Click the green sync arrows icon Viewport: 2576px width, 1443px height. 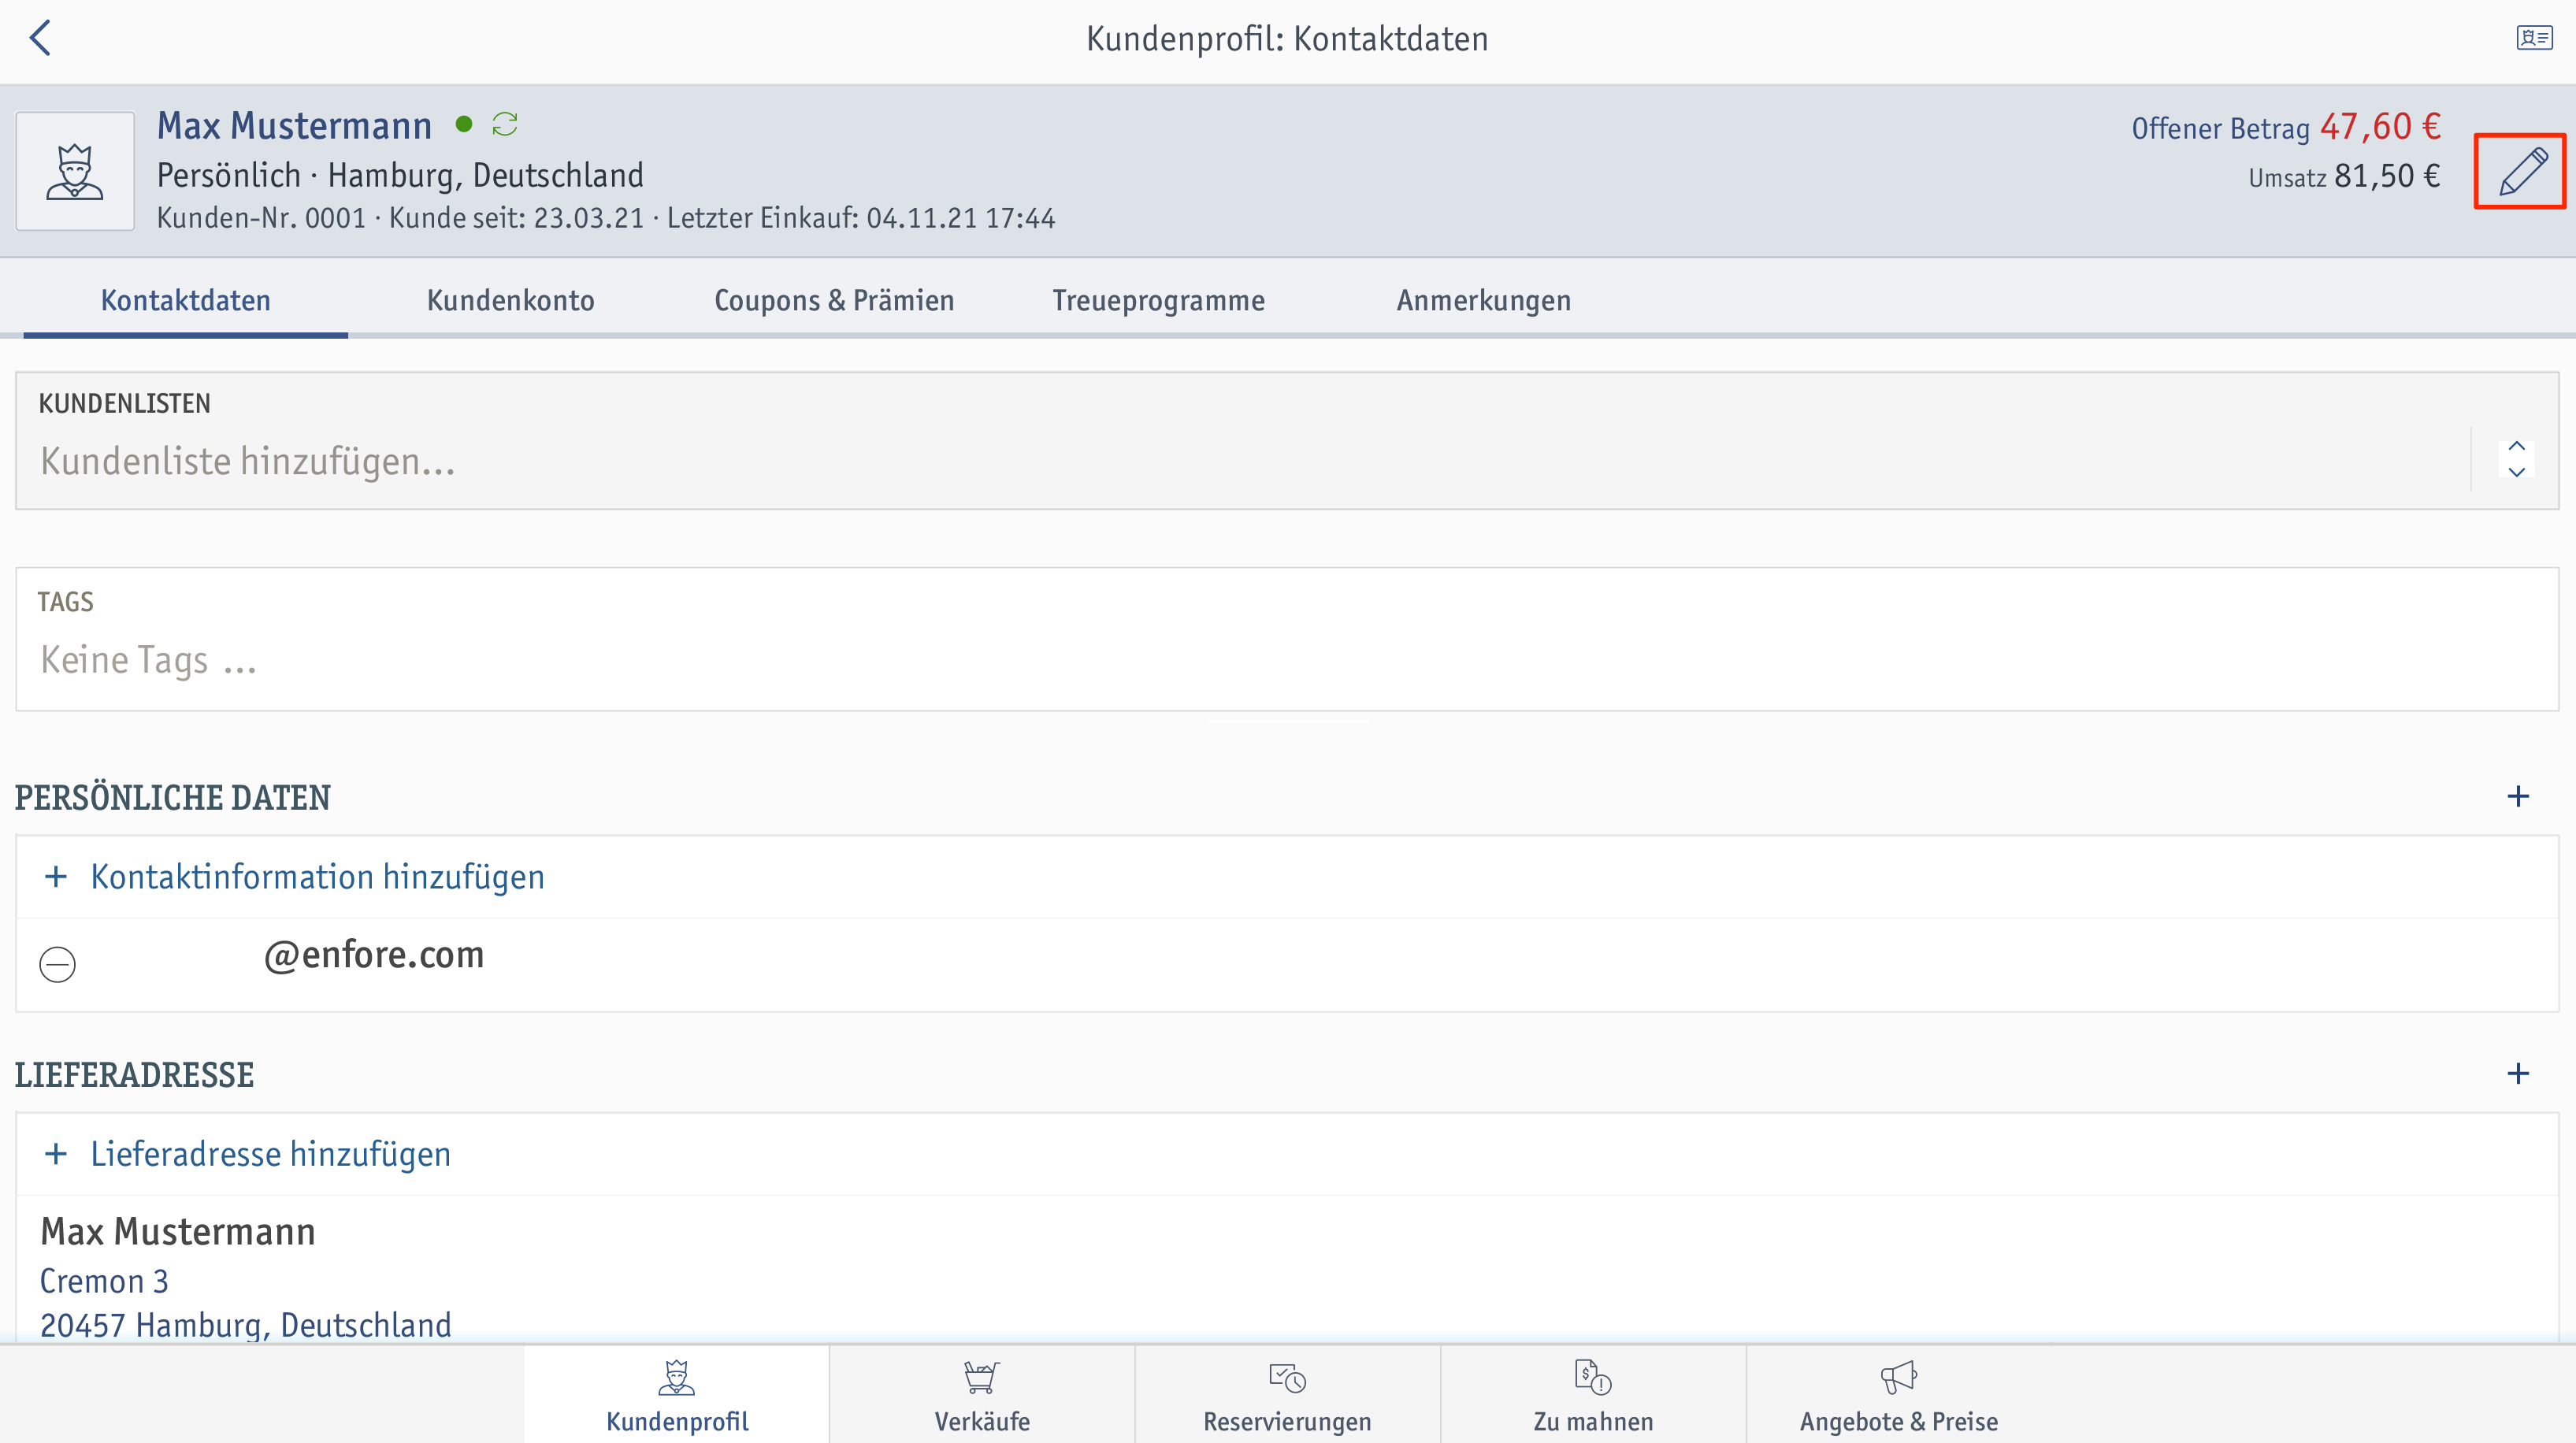point(505,124)
